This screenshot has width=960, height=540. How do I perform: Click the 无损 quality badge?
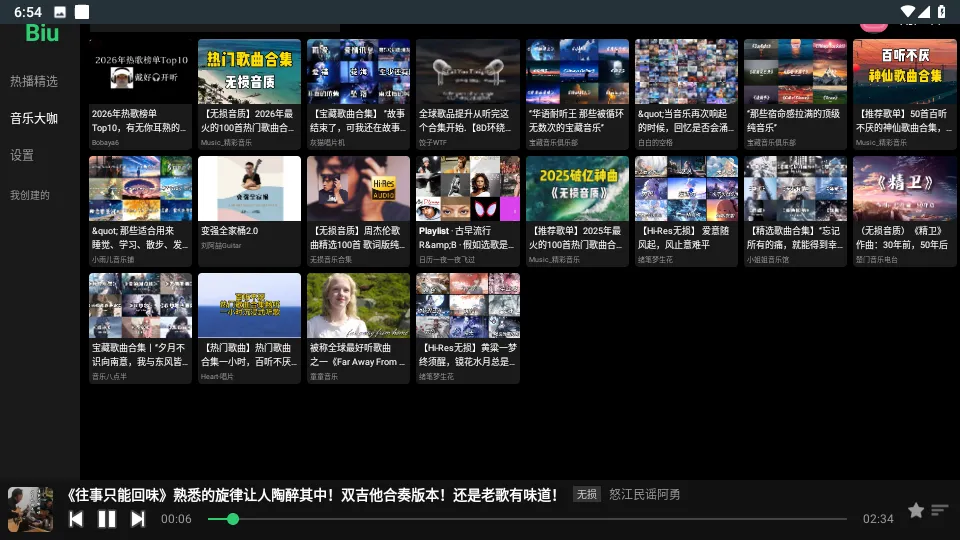coord(587,494)
